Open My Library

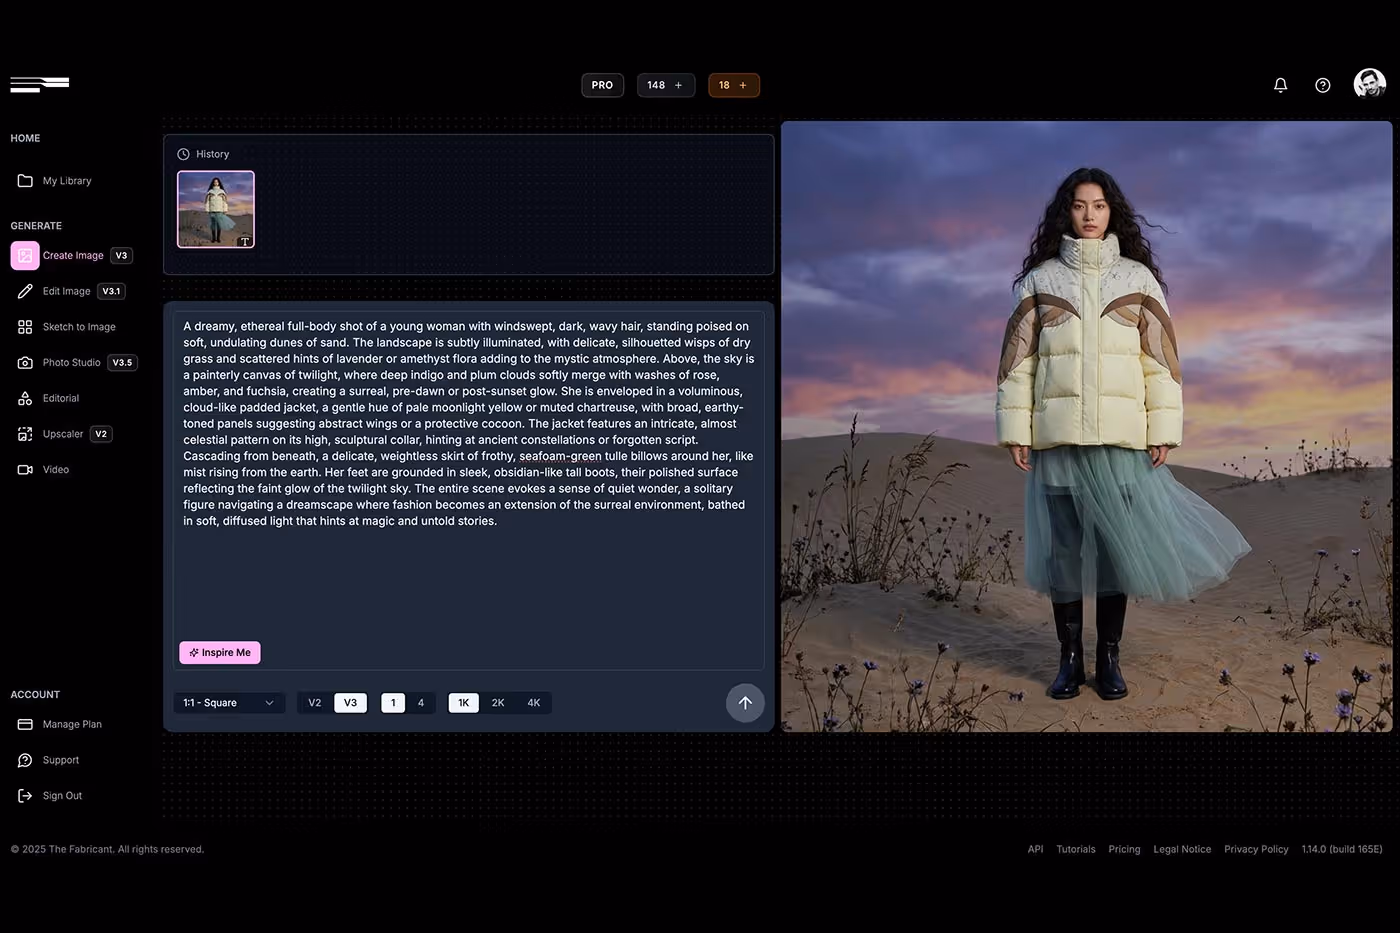point(67,180)
